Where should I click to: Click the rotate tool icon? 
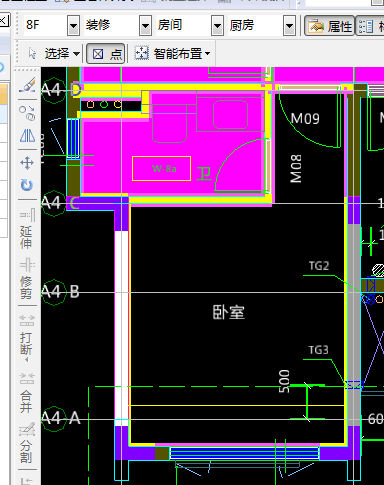click(x=27, y=185)
